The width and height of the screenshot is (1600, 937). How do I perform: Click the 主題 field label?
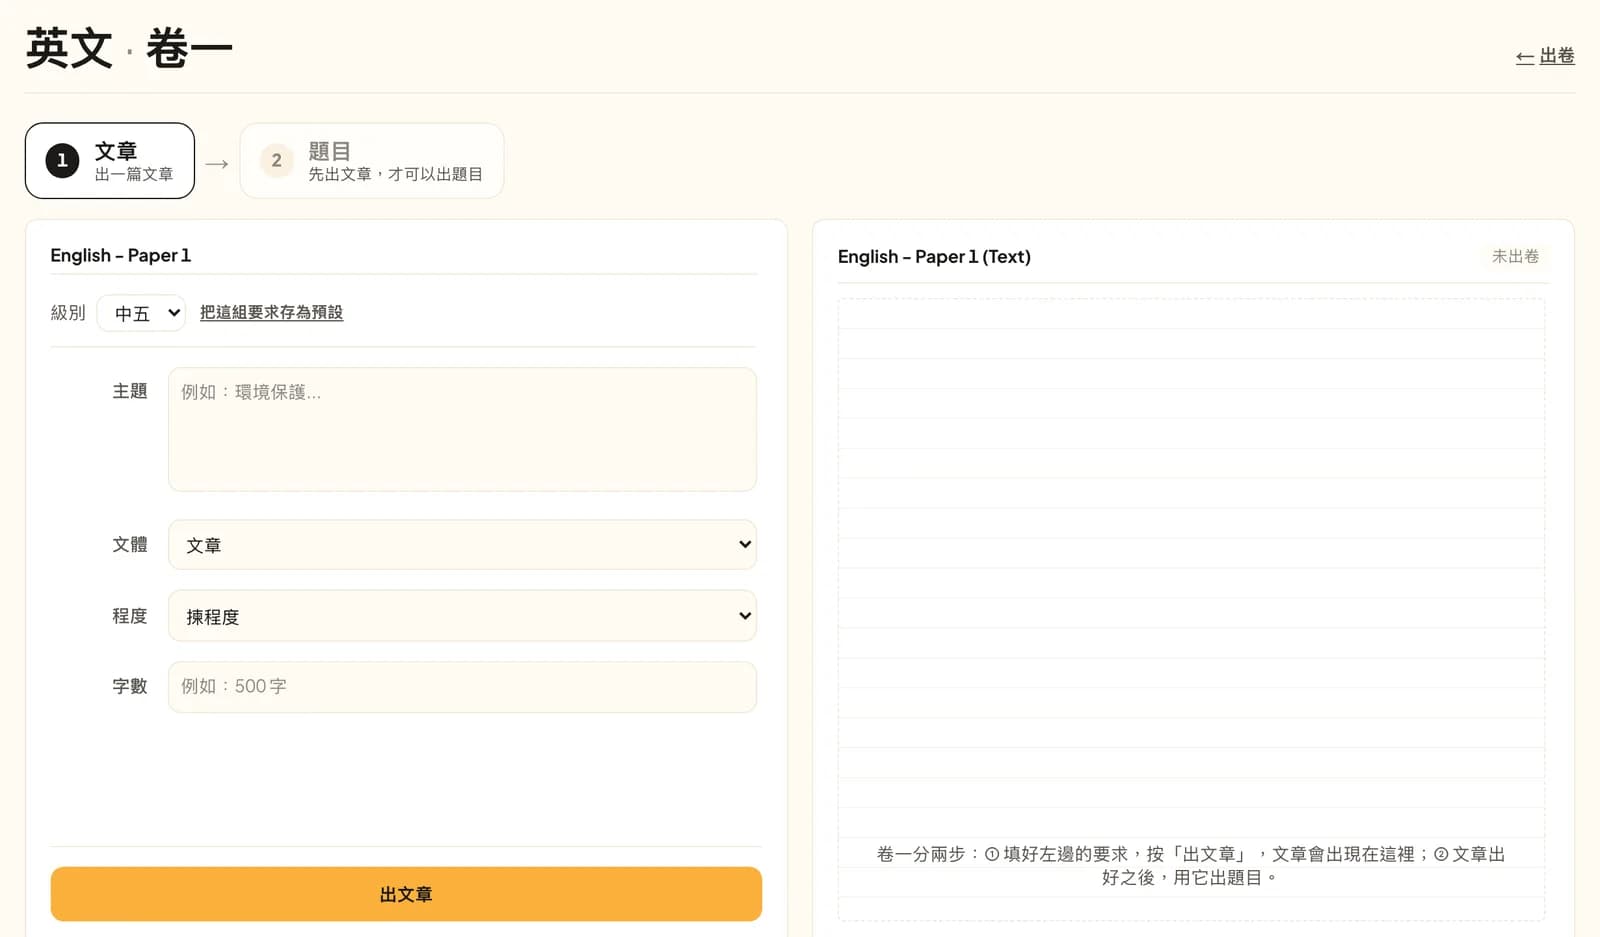click(x=130, y=391)
